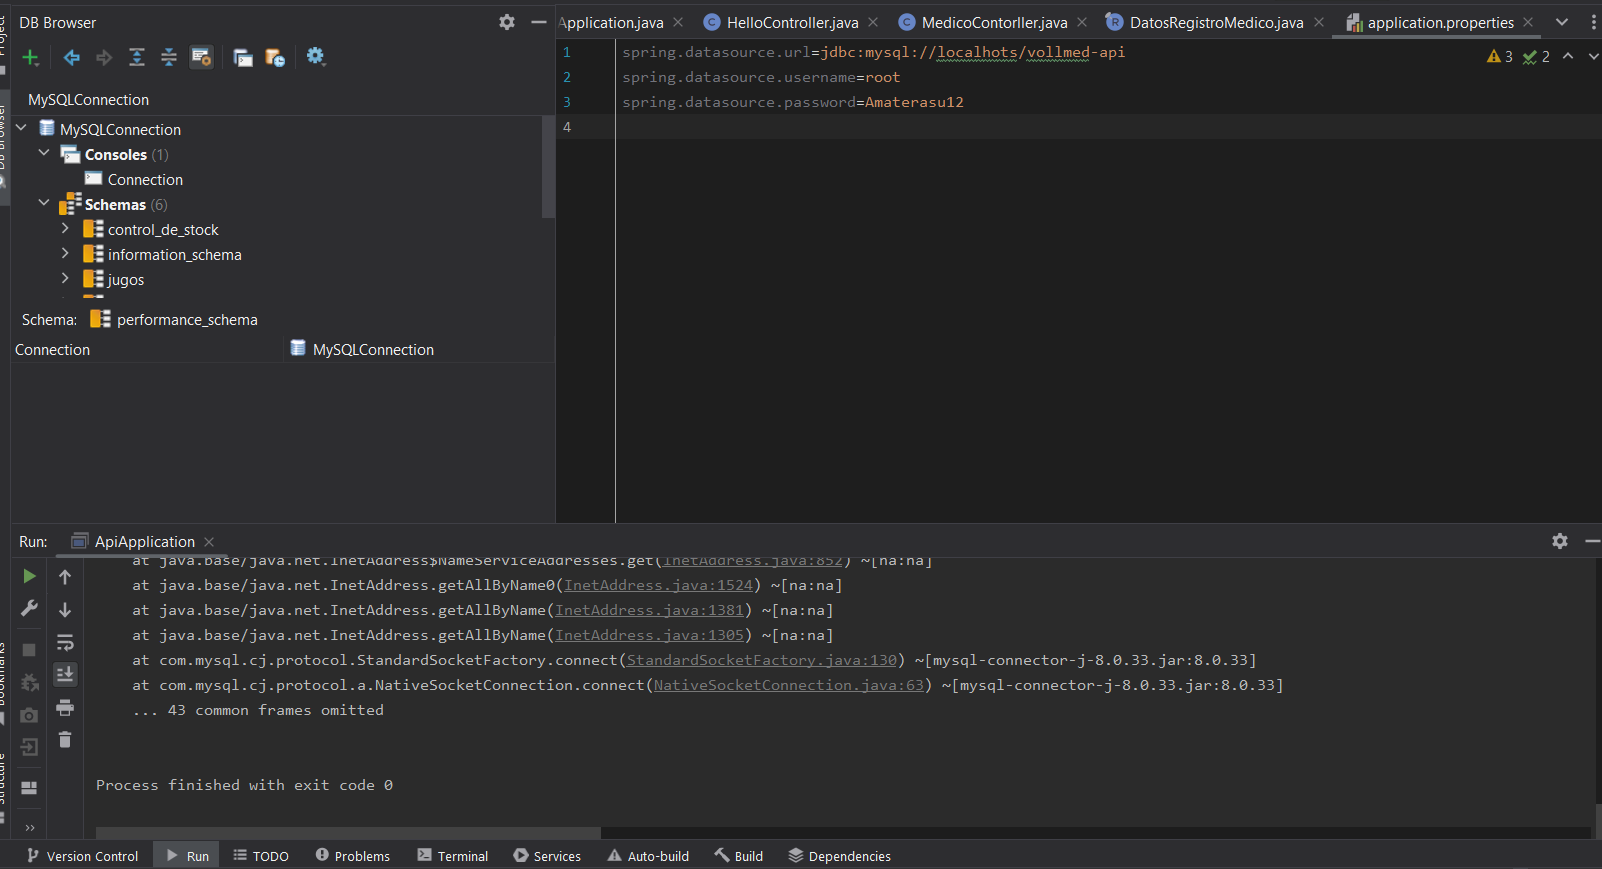Navigate forward in DB Browser with the grey right arrow
This screenshot has height=869, width=1602.
click(104, 58)
